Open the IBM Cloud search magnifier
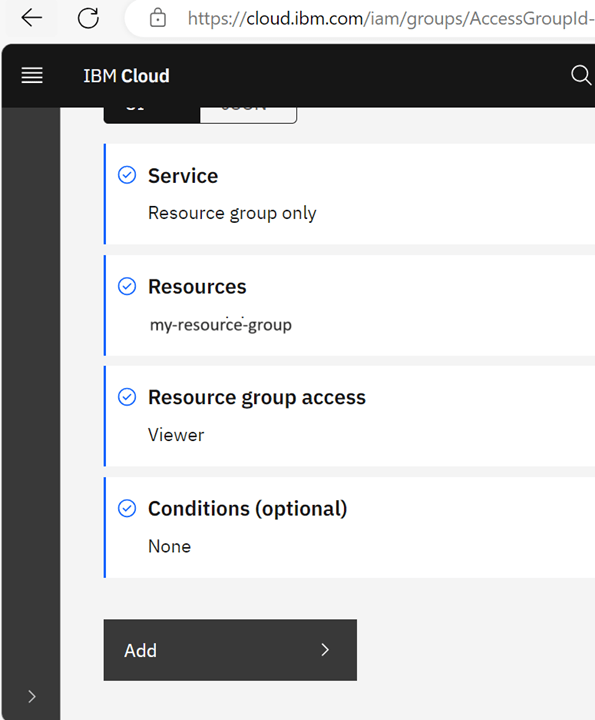 click(x=581, y=75)
